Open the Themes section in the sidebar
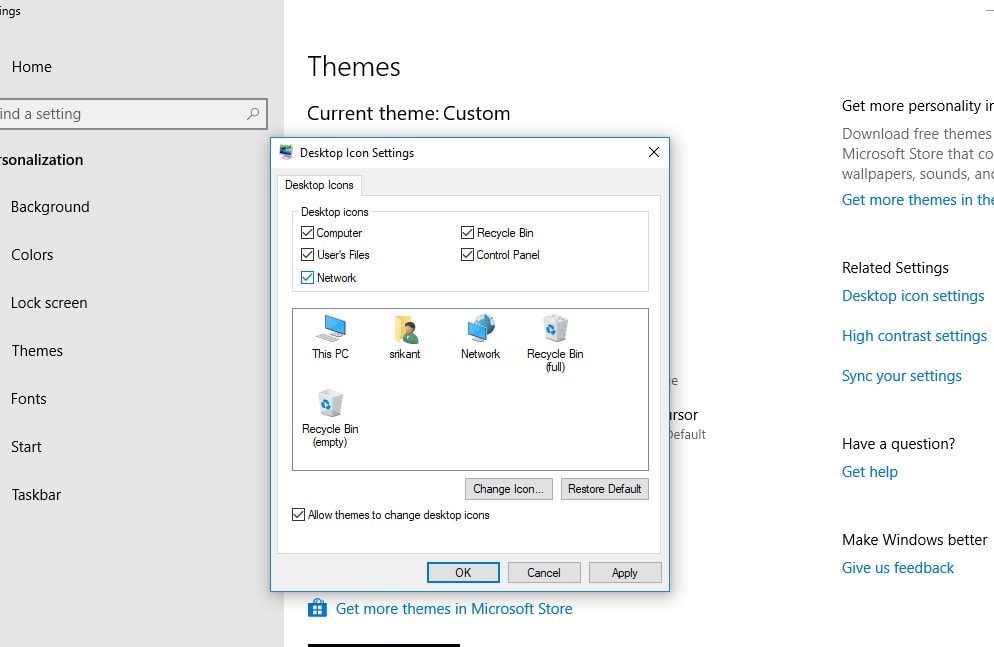 [37, 350]
